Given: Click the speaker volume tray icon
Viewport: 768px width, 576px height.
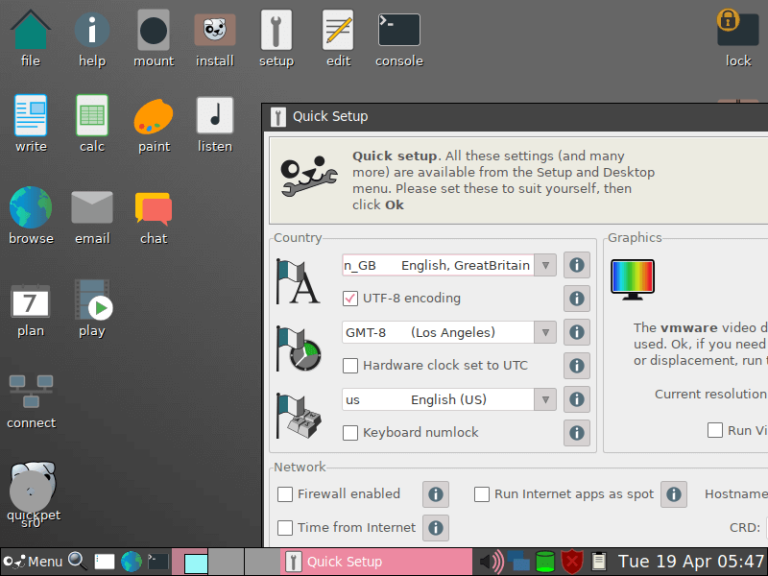Looking at the screenshot, I should 491,561.
